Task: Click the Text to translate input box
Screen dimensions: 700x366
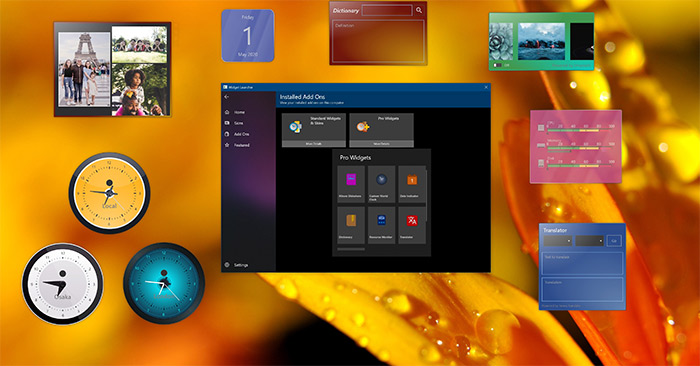Action: [582, 263]
